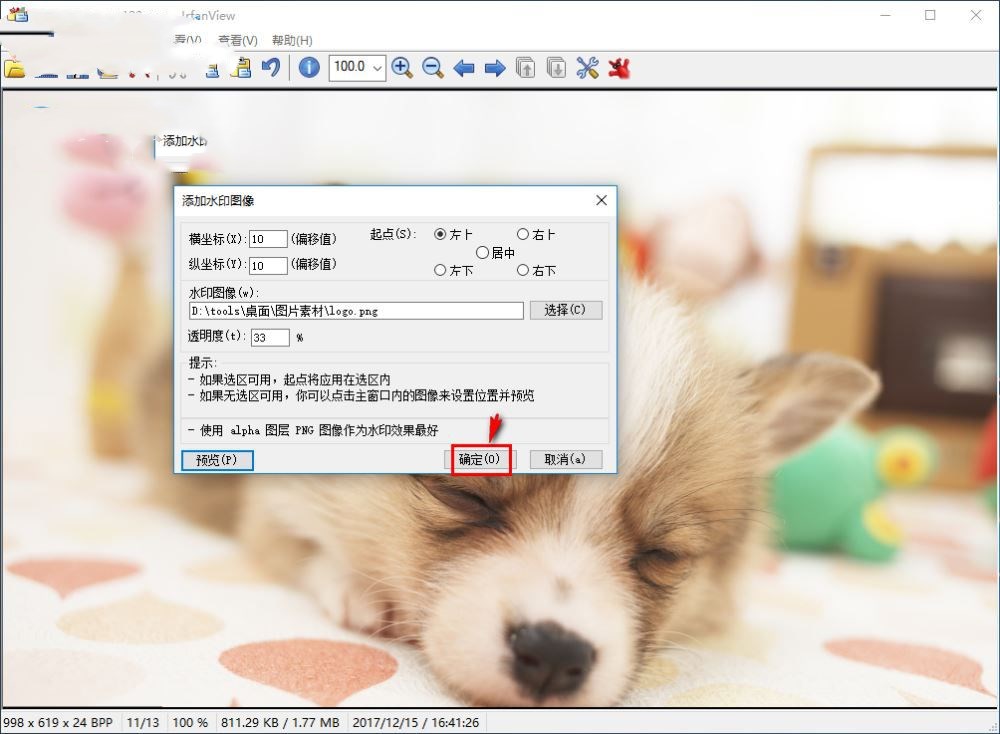The image size is (1000, 734).
Task: Click the IrfanView title bar app icon
Action: coord(18,14)
